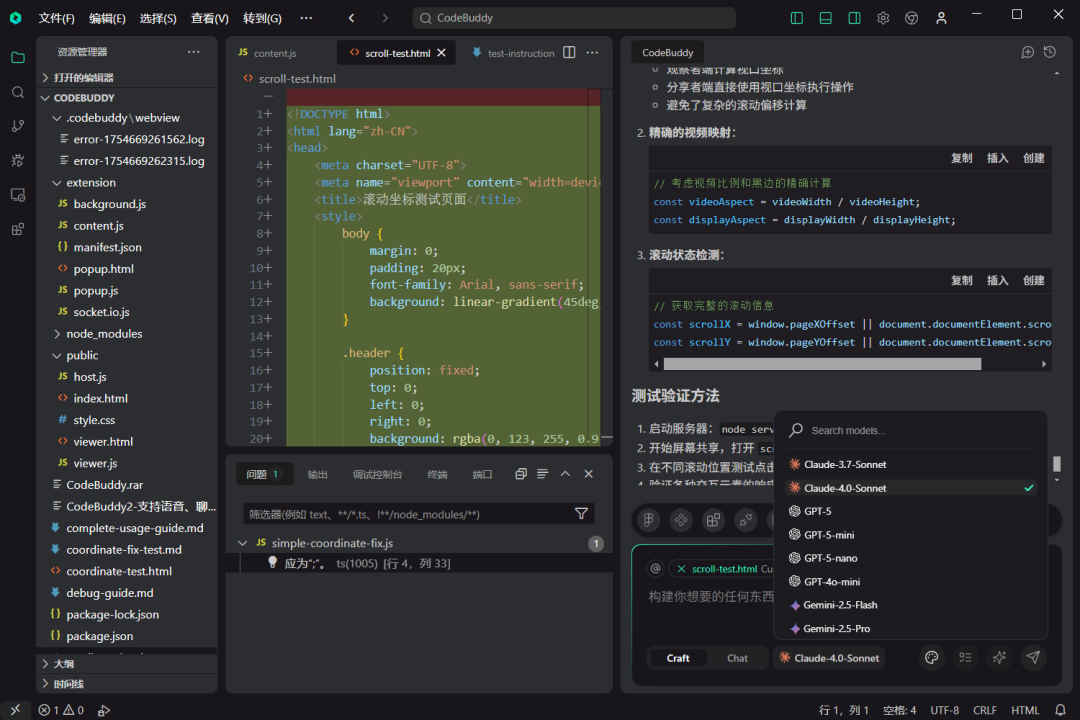
Task: Close the bottom panel
Action: point(589,474)
